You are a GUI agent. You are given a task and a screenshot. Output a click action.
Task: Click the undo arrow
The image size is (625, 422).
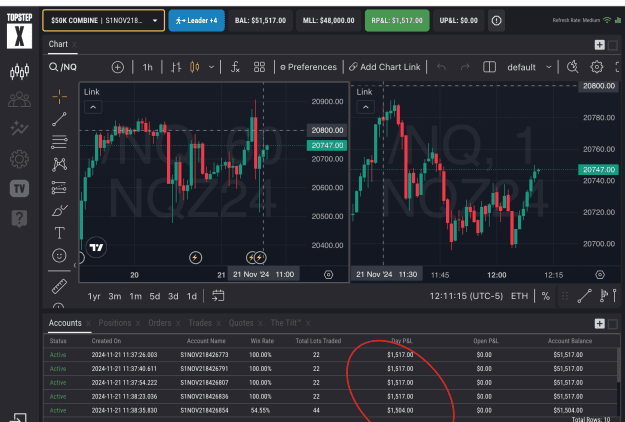click(441, 67)
